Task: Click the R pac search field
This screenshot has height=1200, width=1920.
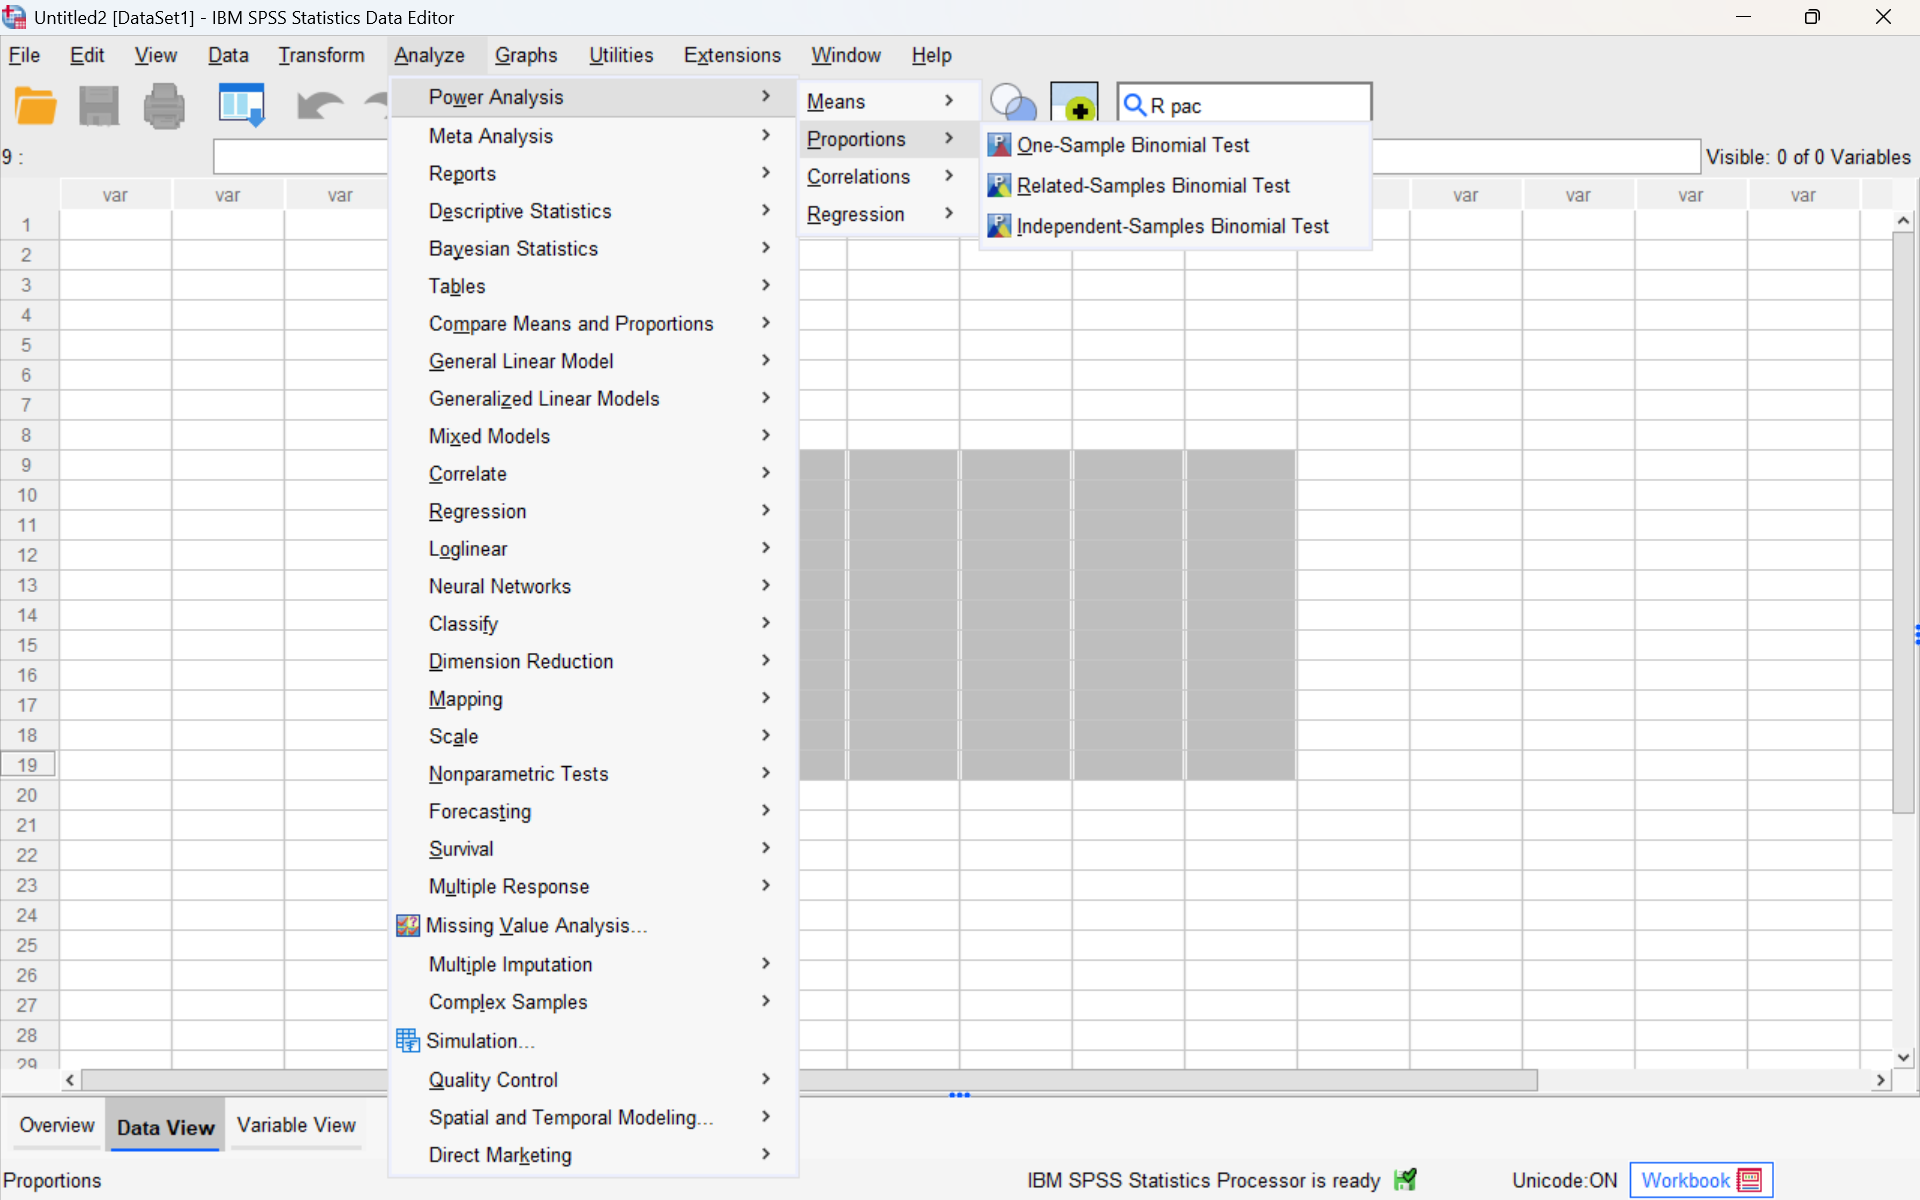Action: point(1243,104)
